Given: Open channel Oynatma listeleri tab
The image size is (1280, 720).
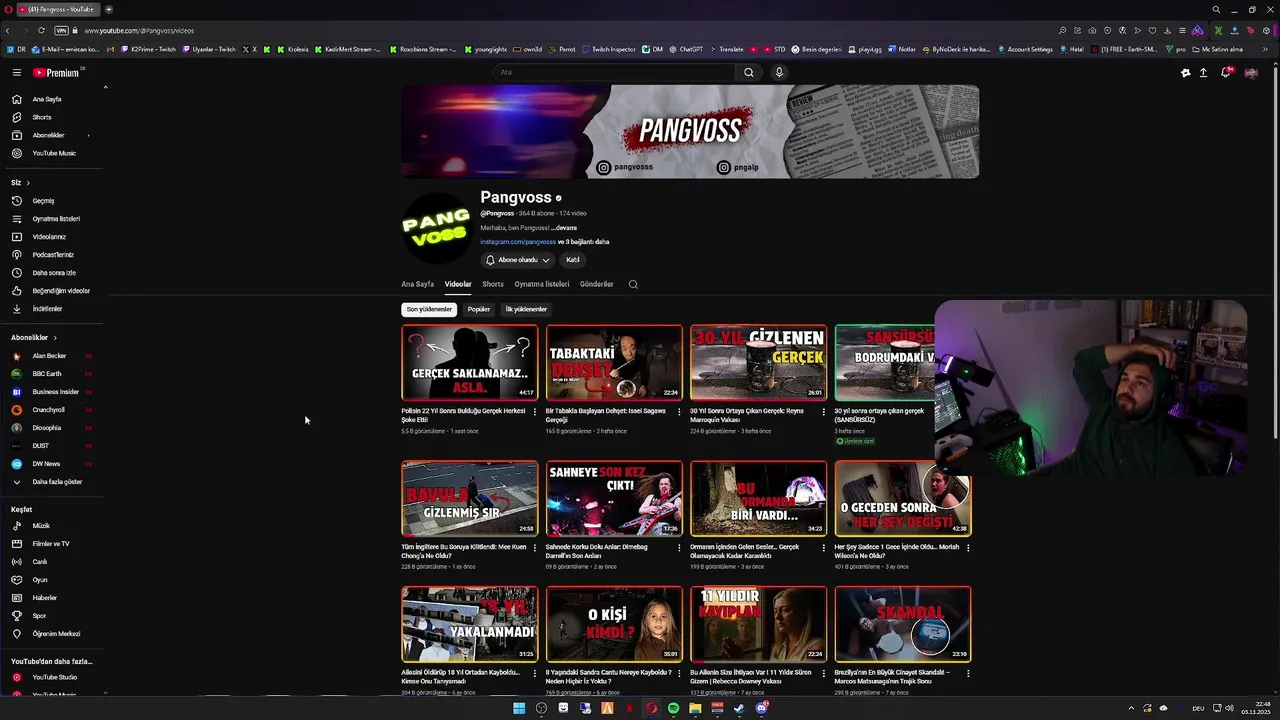Looking at the screenshot, I should tap(542, 284).
